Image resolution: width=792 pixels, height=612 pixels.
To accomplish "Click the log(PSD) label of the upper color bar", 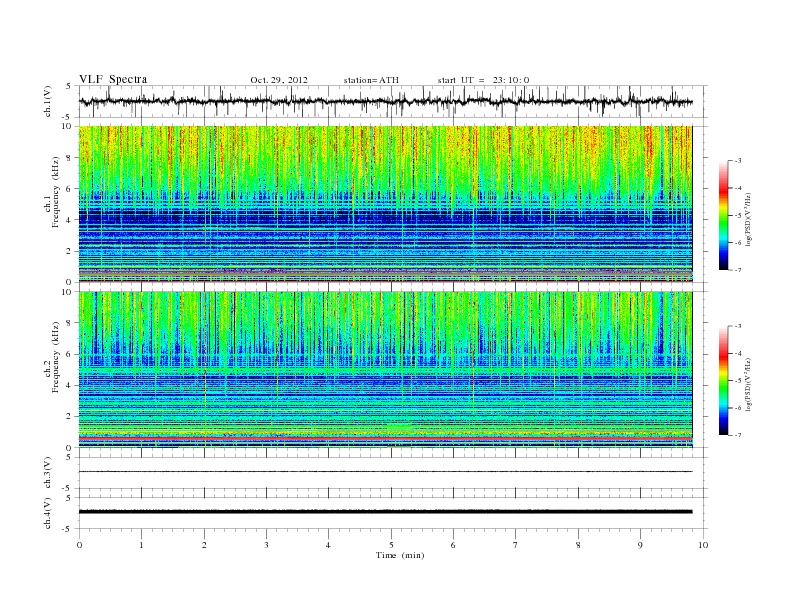I will click(750, 220).
